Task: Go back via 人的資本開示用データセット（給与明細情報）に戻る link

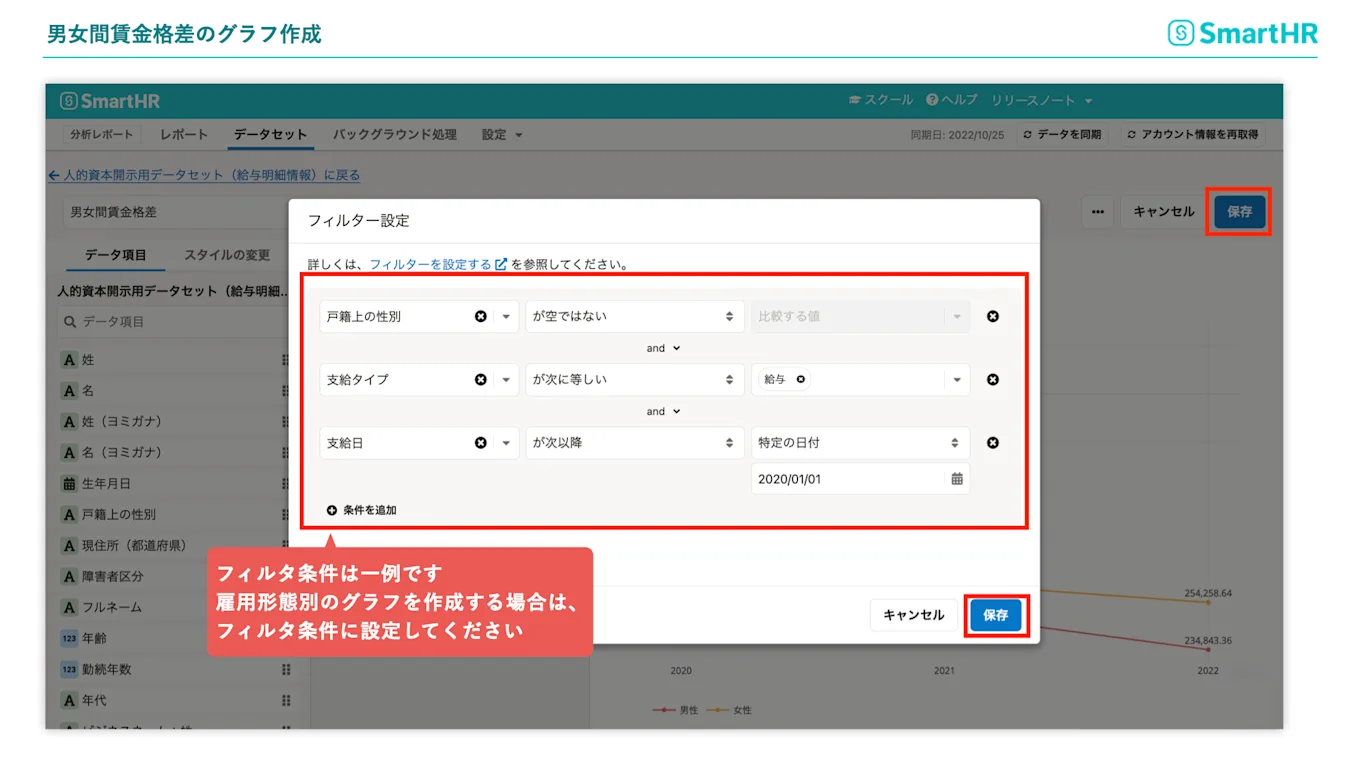Action: click(x=204, y=175)
